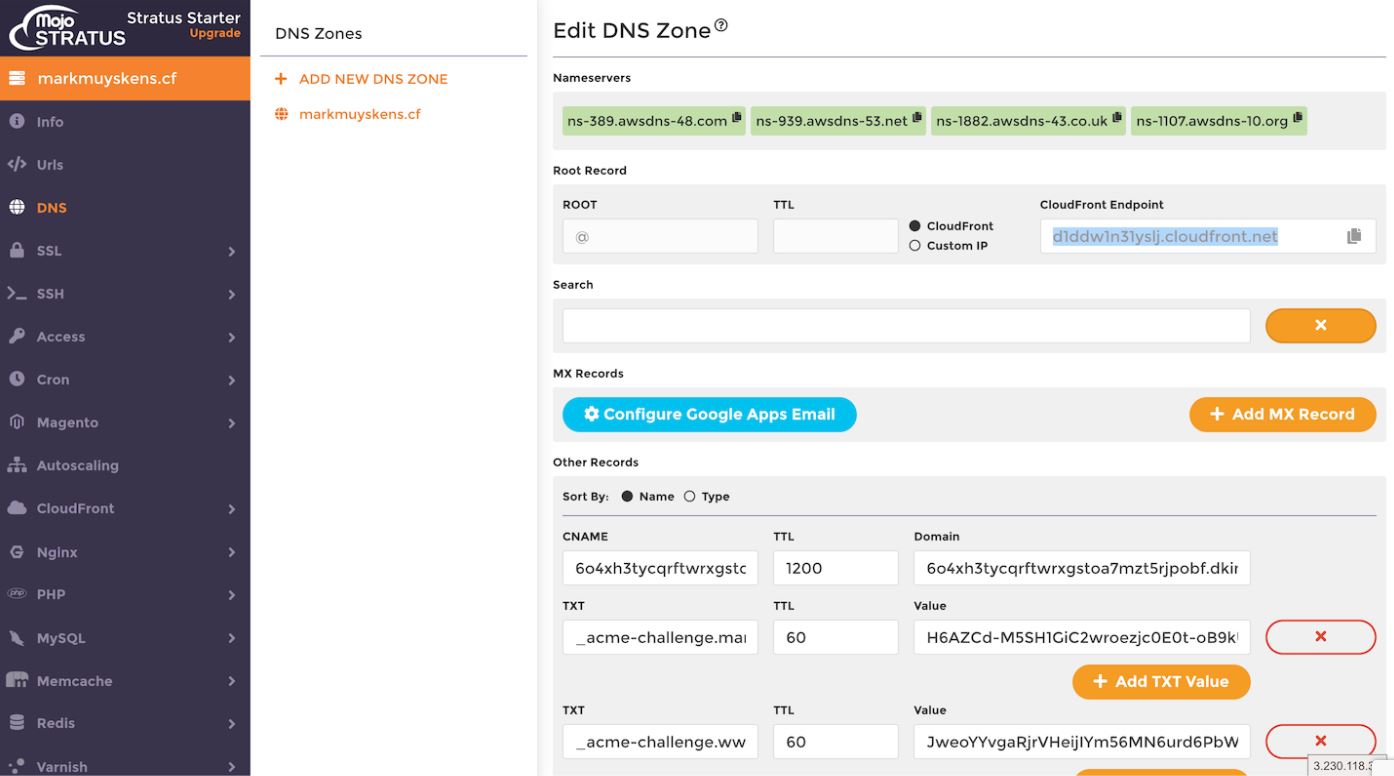Viewport: 1394px width, 776px height.
Task: Click the Upgrade link
Action: click(215, 33)
